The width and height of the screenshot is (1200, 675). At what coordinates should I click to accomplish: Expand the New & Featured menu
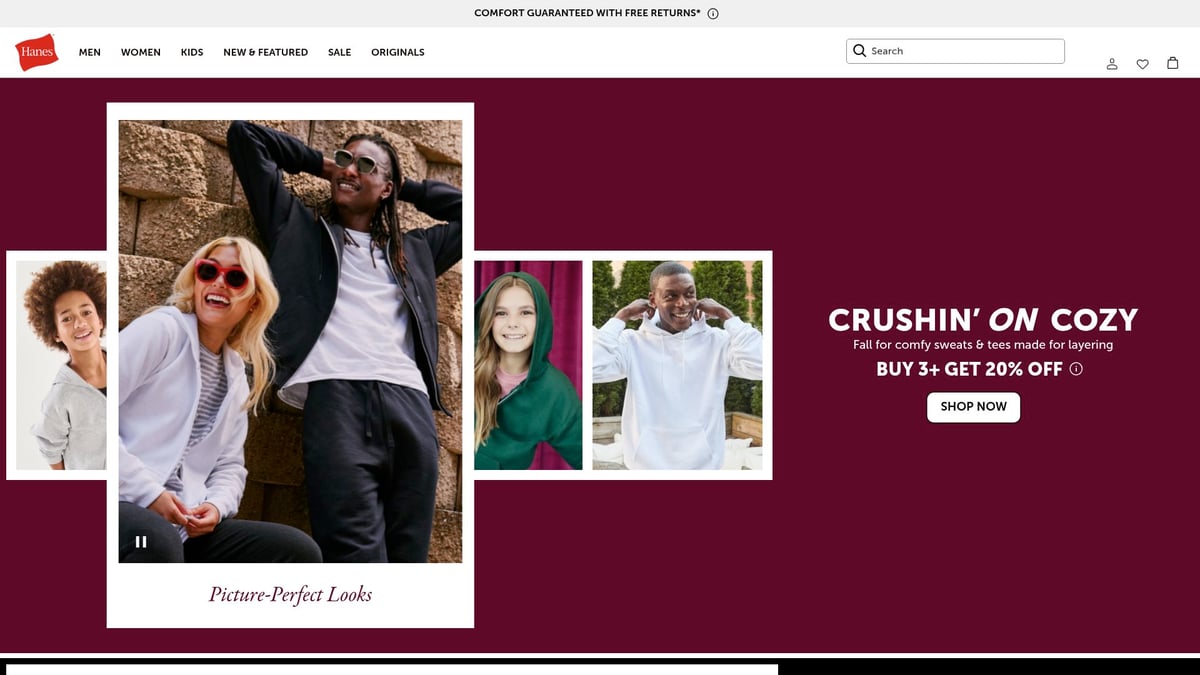265,52
